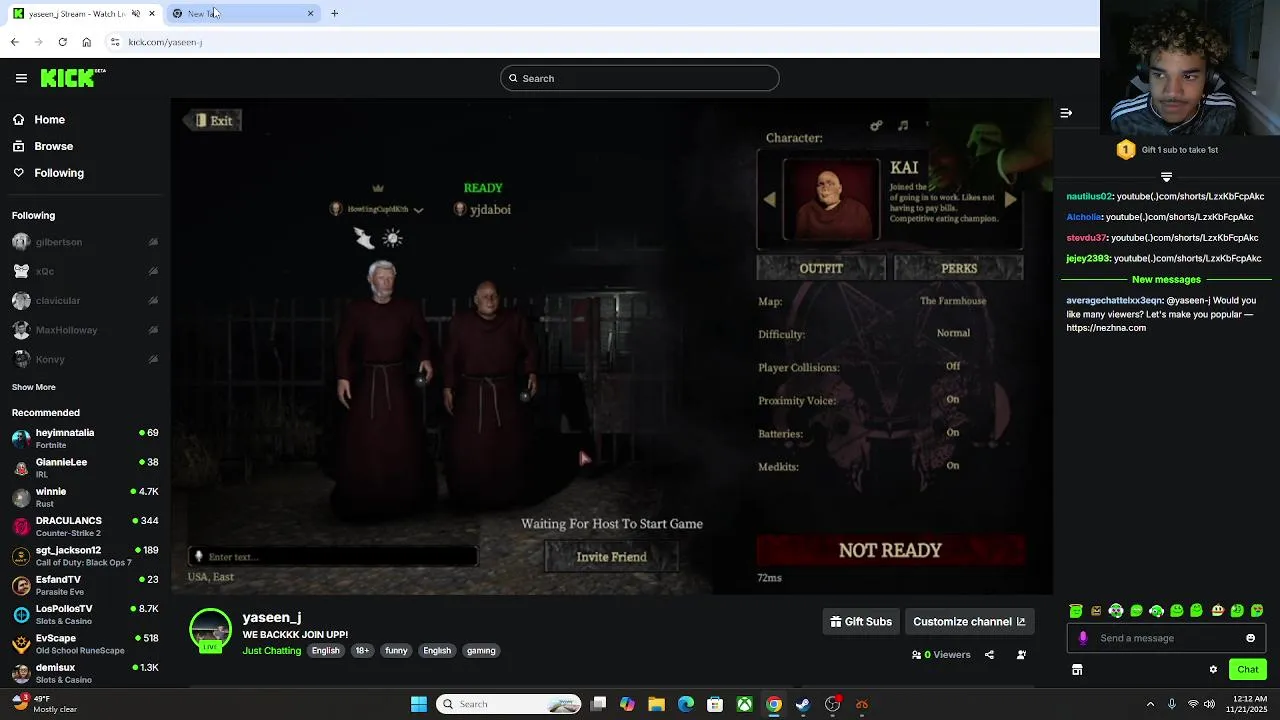Click the funny tag
The image size is (1280, 720).
(396, 651)
